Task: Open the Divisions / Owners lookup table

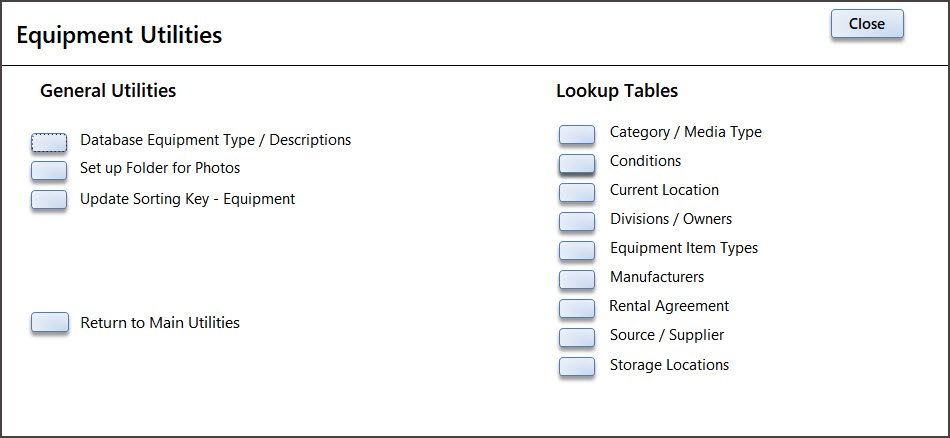Action: point(577,220)
